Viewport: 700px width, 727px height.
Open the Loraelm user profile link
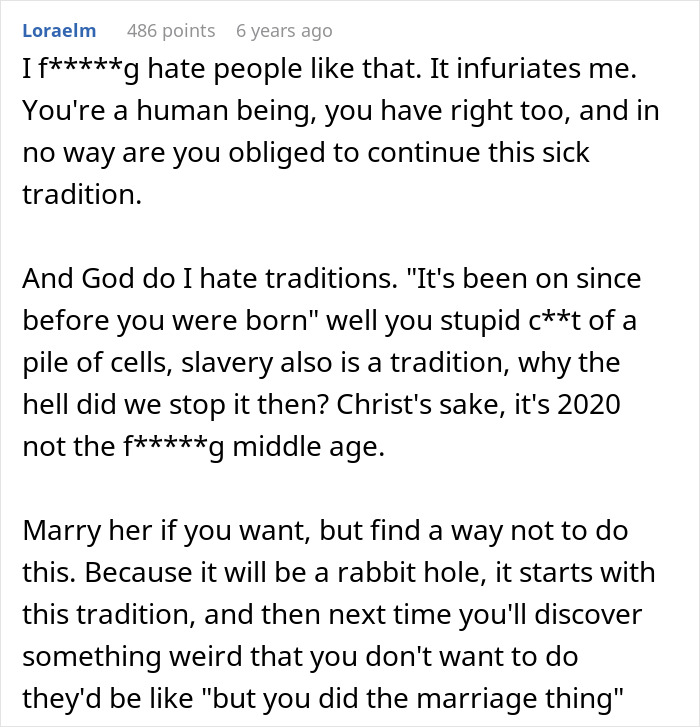(x=59, y=31)
